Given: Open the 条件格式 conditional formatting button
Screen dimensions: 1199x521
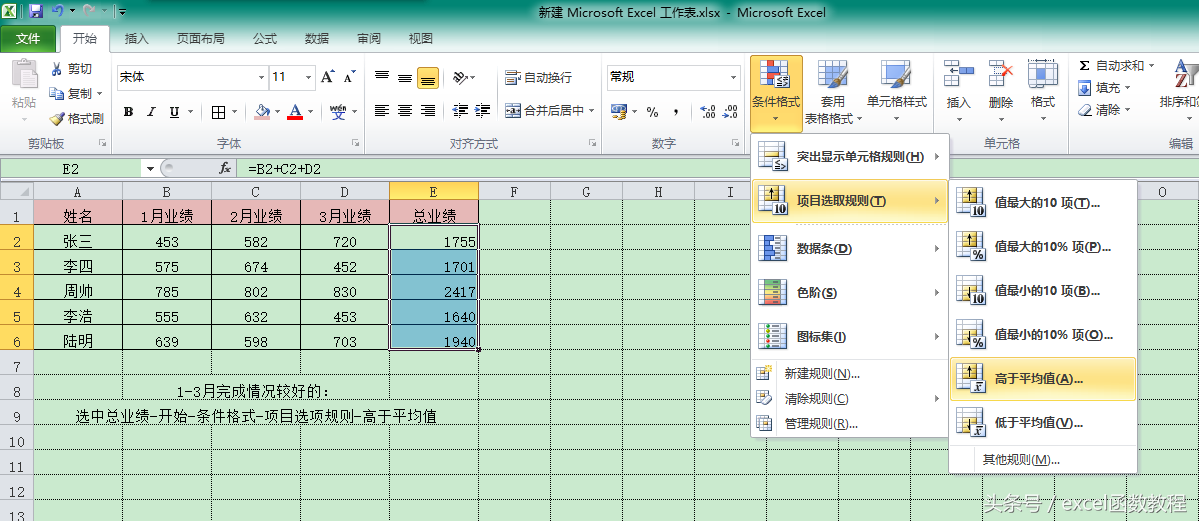Looking at the screenshot, I should pyautogui.click(x=776, y=92).
